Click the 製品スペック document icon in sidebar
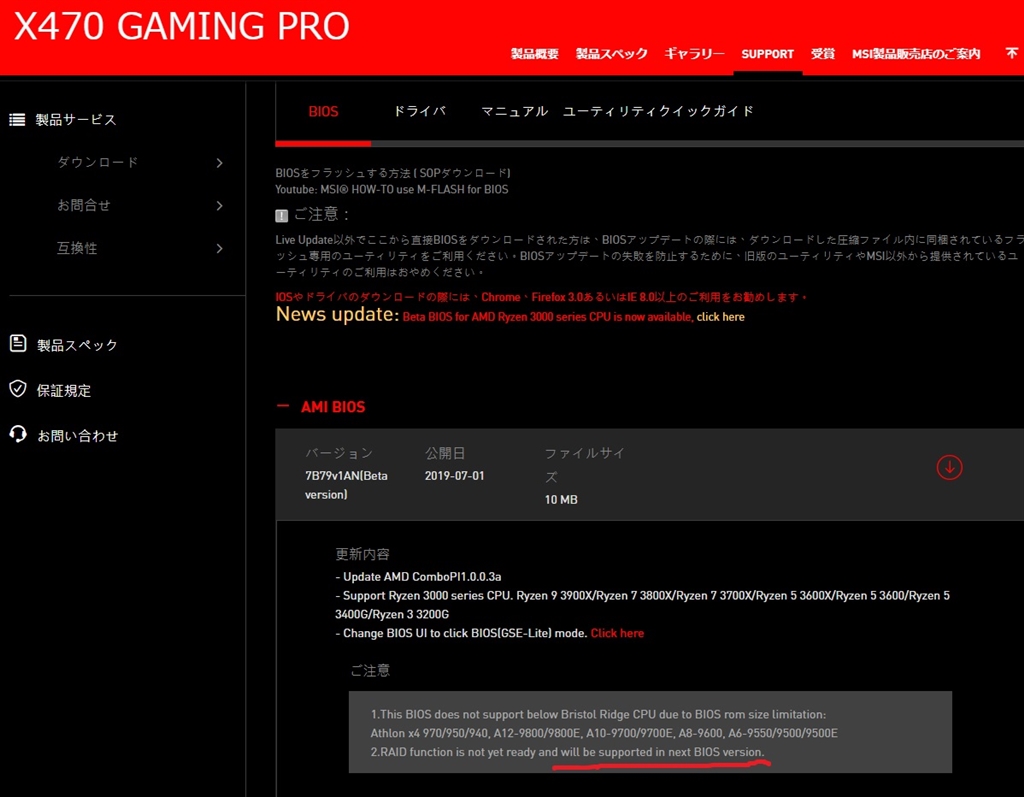Image resolution: width=1024 pixels, height=797 pixels. 18,344
